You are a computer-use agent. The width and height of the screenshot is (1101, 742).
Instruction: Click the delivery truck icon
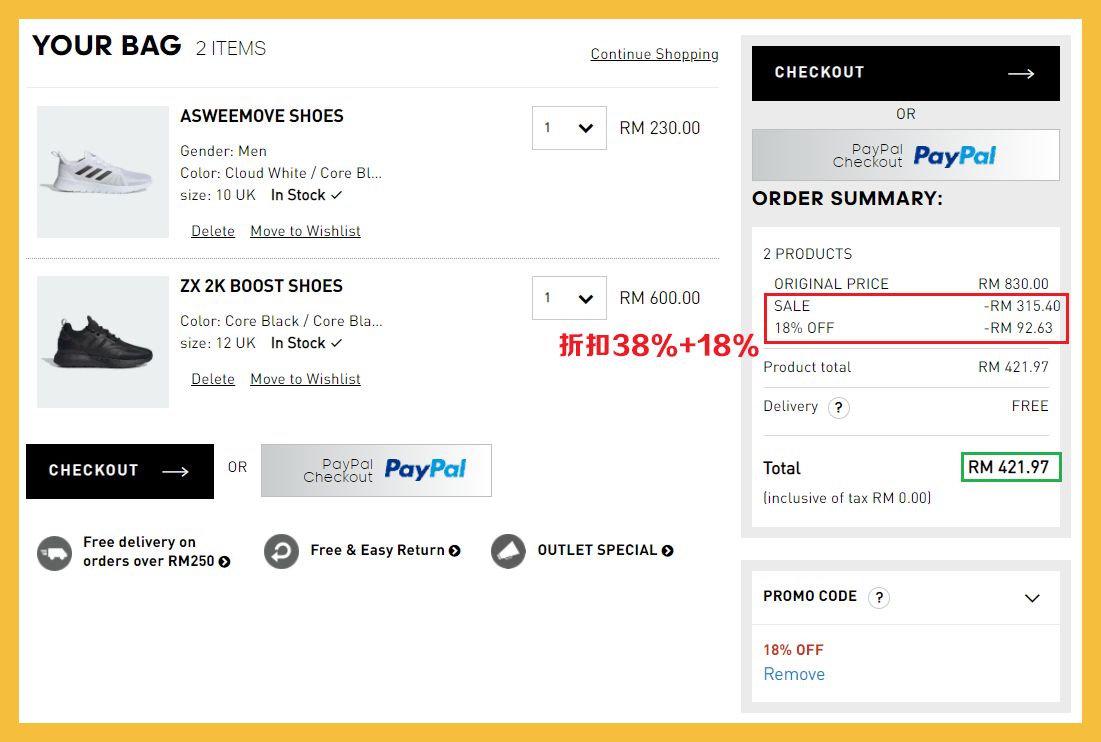click(x=54, y=552)
